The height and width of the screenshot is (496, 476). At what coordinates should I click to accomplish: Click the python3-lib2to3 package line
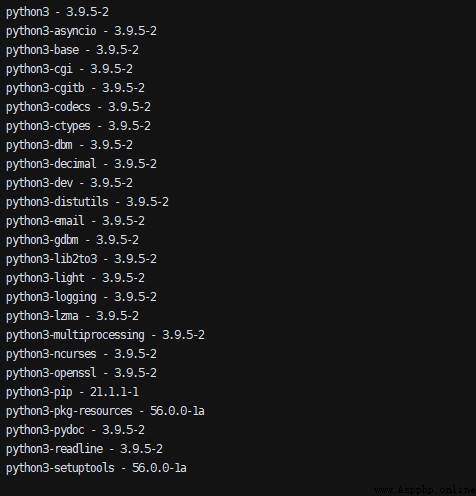click(x=81, y=260)
